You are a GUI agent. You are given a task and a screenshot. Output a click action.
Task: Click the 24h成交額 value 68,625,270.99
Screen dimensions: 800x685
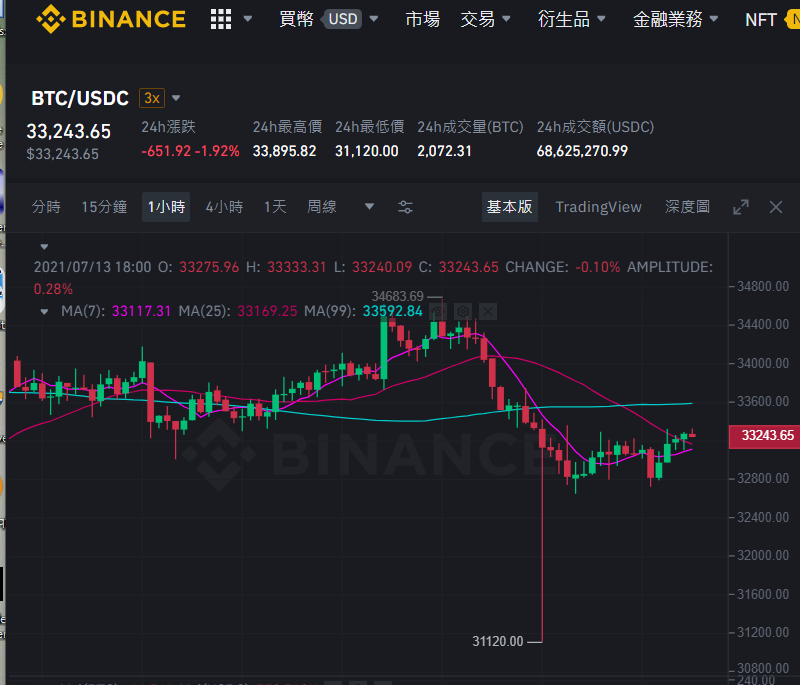582,151
